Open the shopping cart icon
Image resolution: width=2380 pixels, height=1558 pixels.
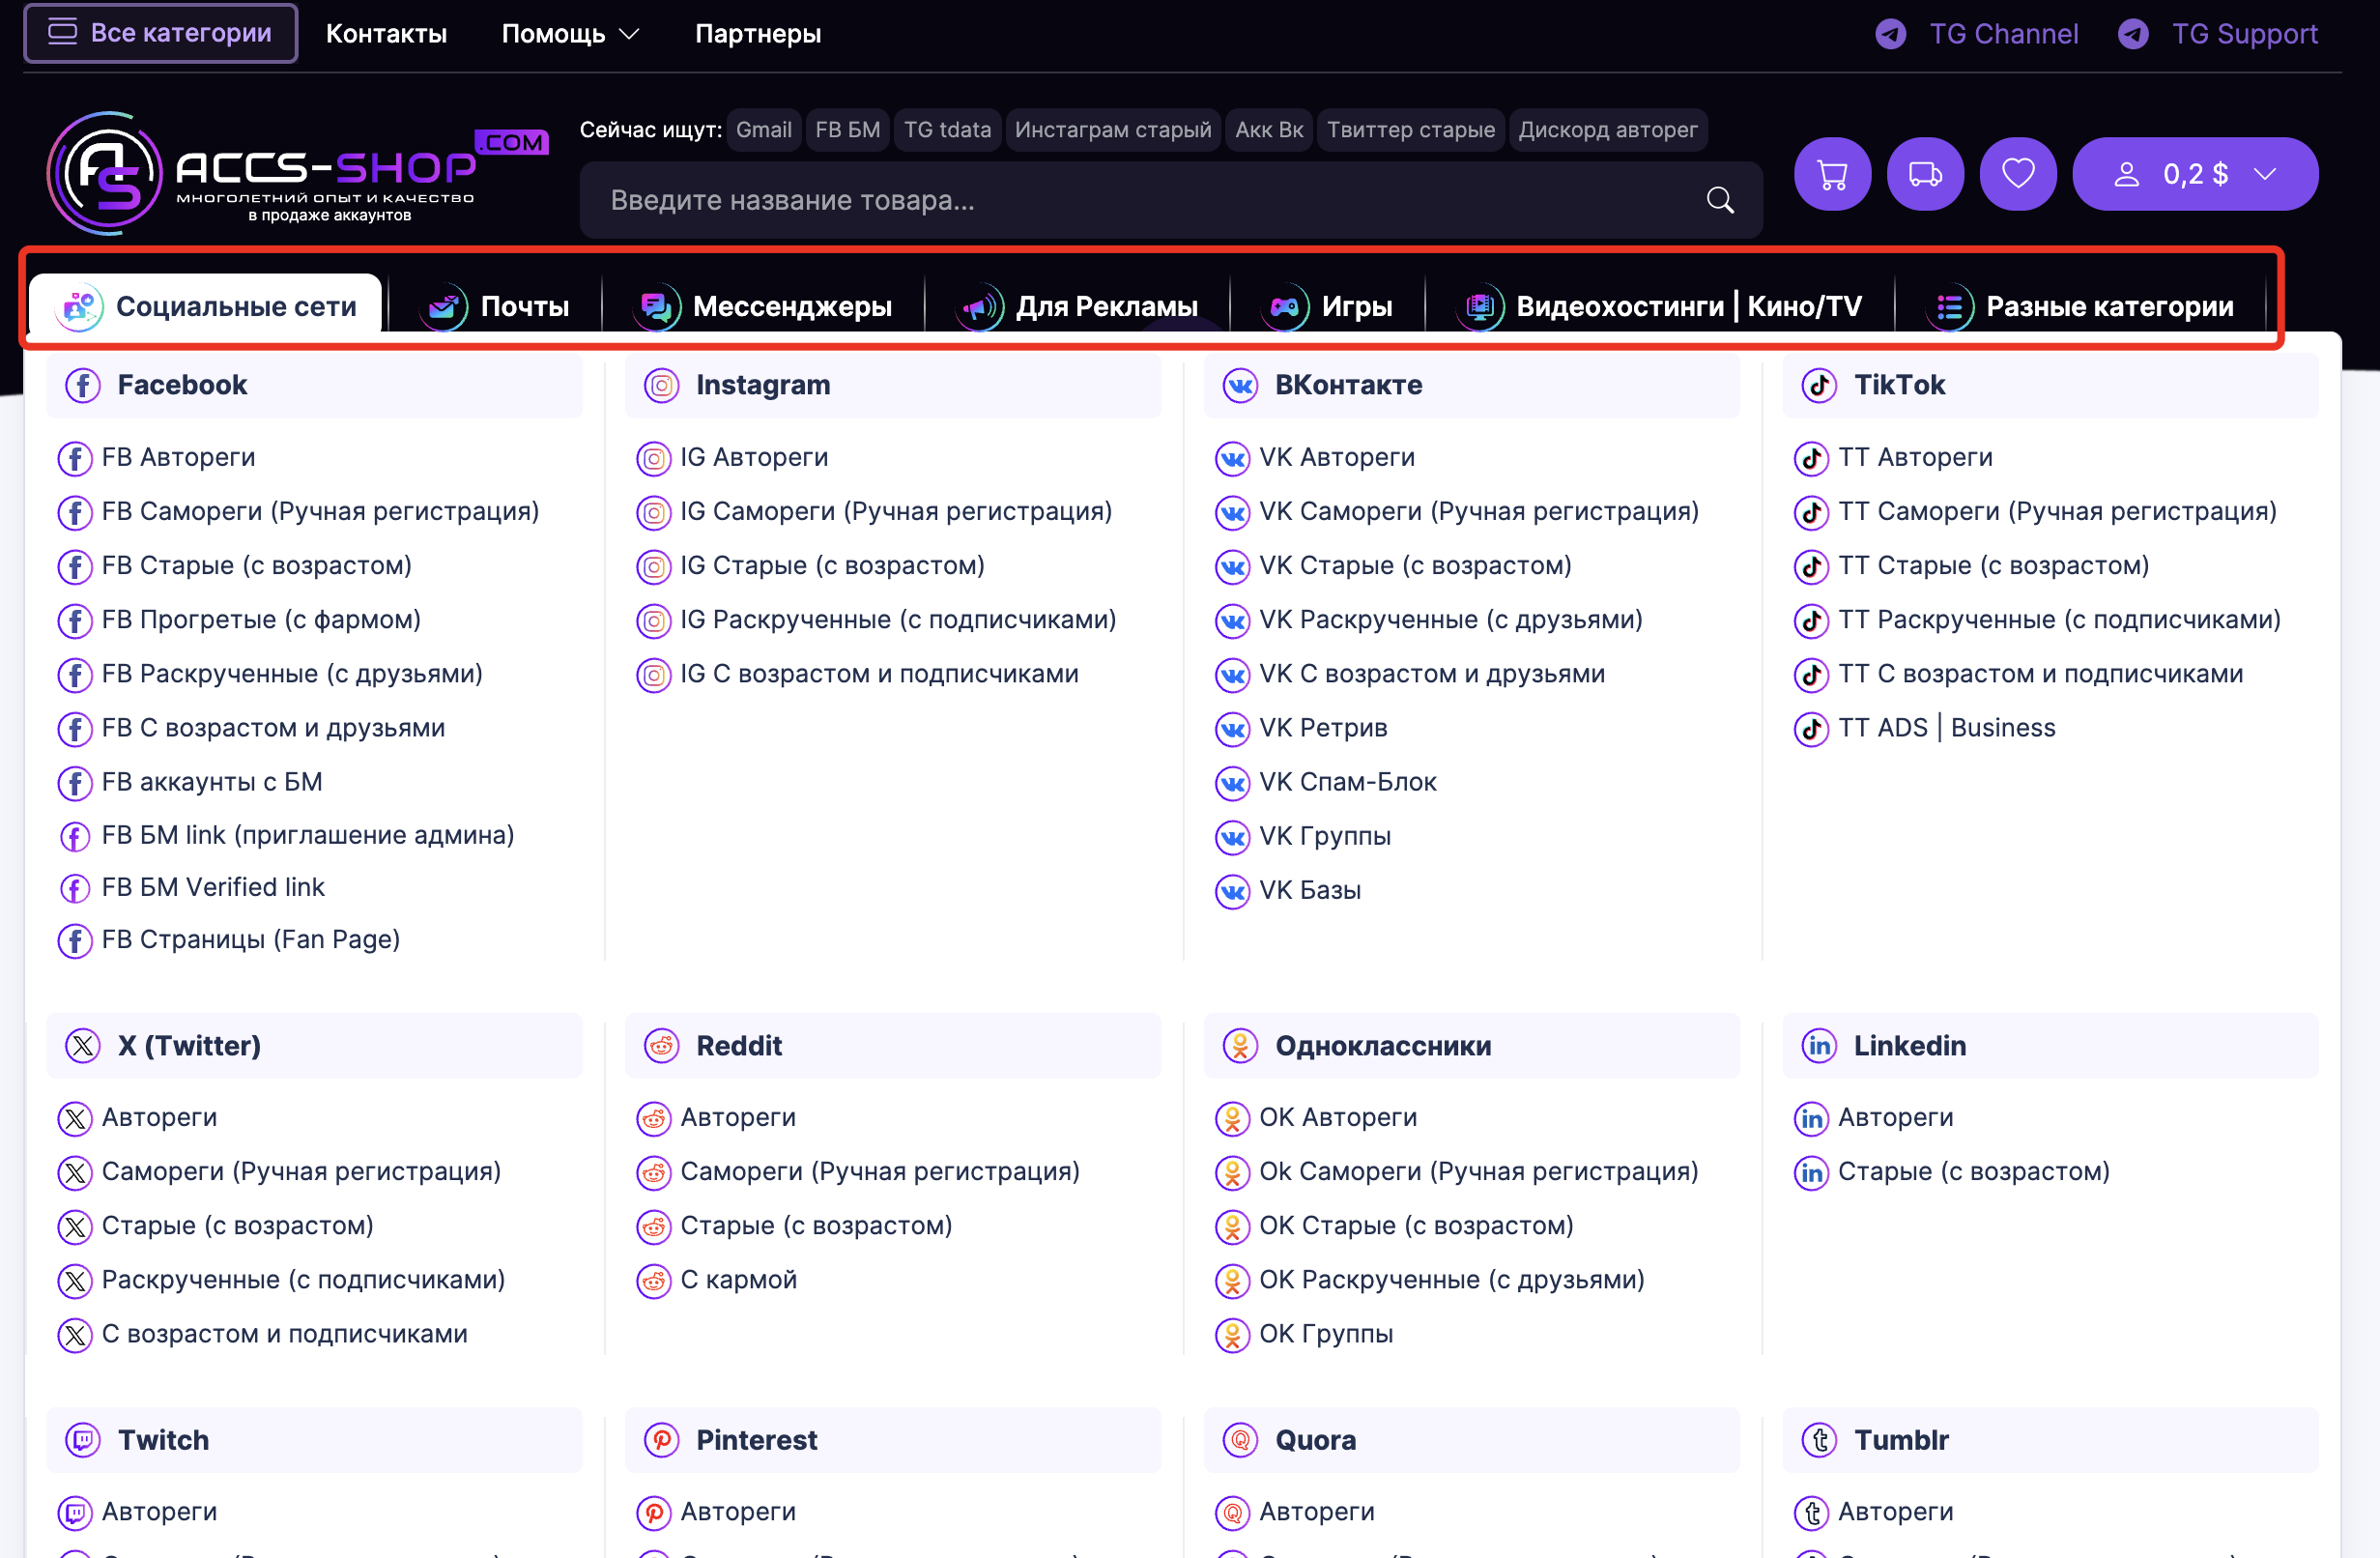click(1831, 174)
